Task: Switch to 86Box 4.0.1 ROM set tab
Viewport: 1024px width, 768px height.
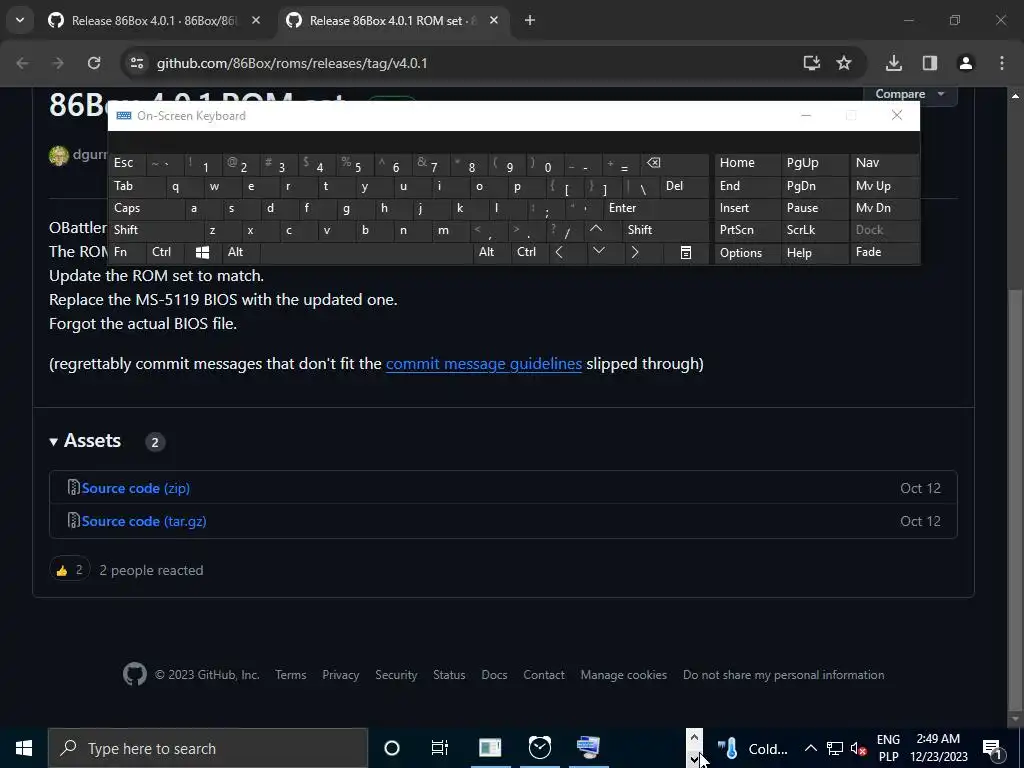Action: [393, 20]
